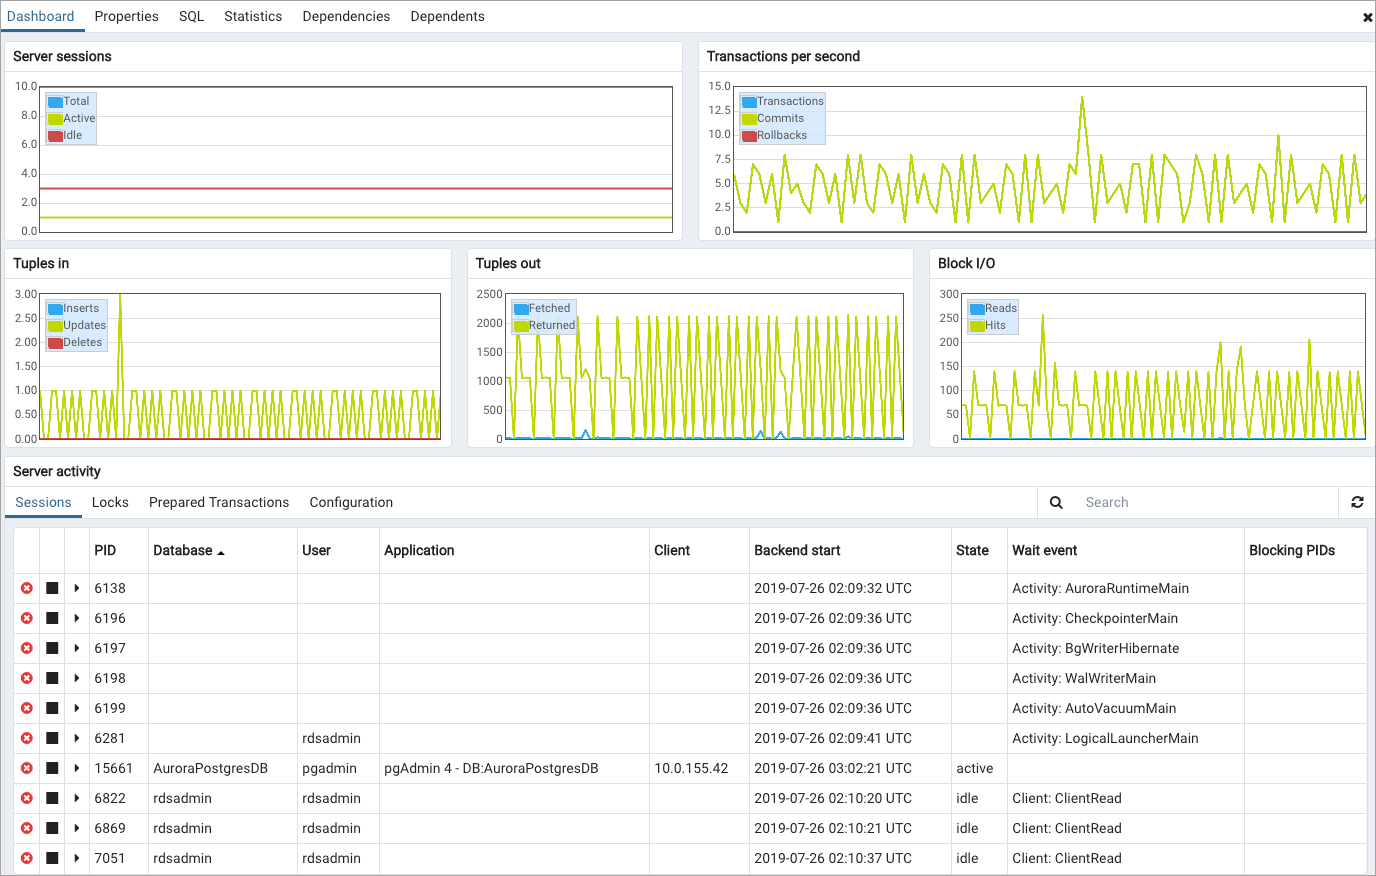Expand details for PID 6138 row
This screenshot has width=1376, height=876.
click(77, 588)
